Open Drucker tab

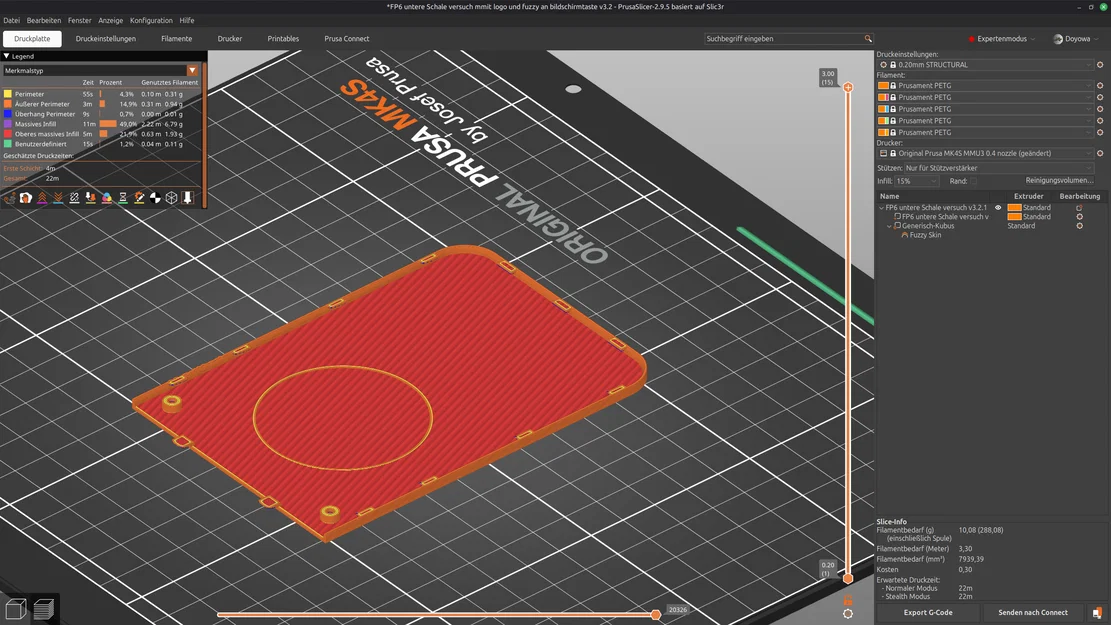coord(230,39)
